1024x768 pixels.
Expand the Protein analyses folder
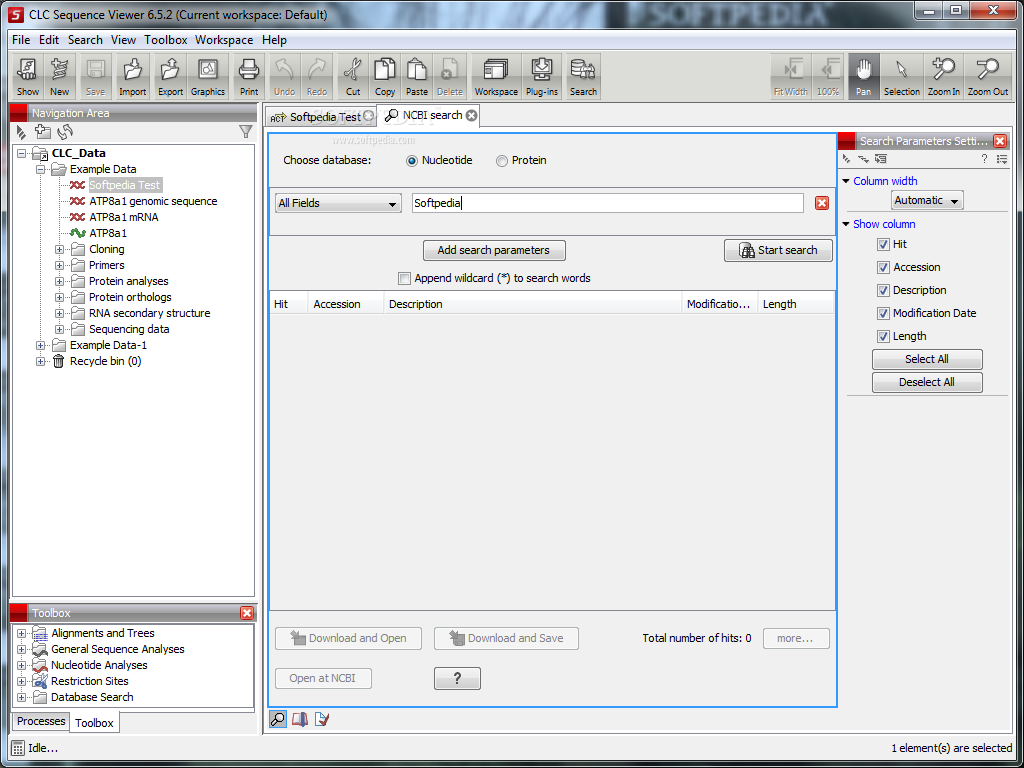59,281
